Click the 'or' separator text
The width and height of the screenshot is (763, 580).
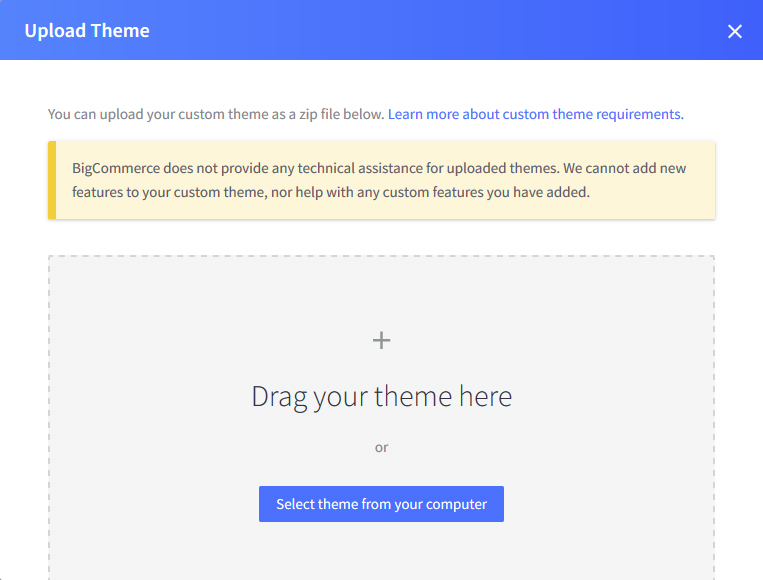381,447
